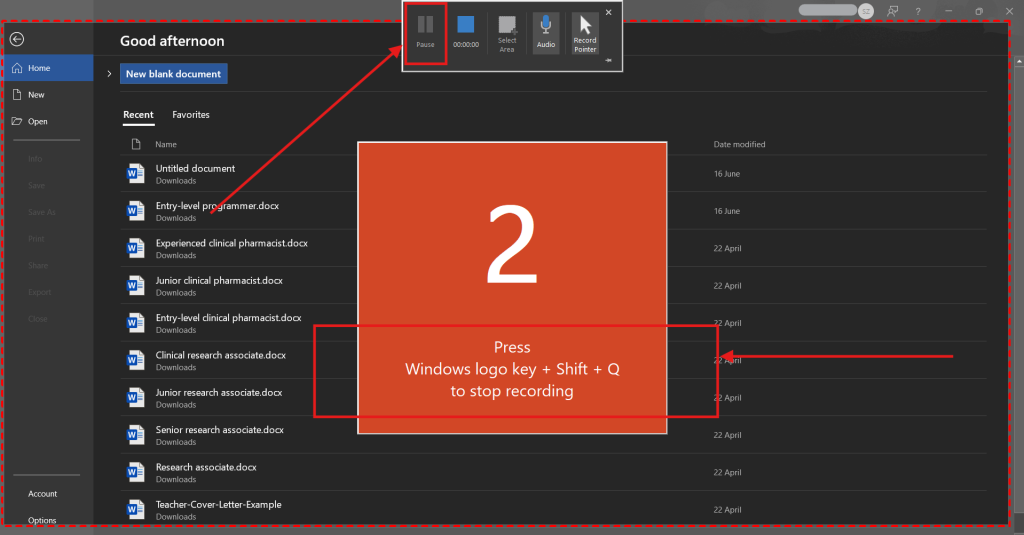1024x535 pixels.
Task: Switch to the Recent tab
Action: 138,115
